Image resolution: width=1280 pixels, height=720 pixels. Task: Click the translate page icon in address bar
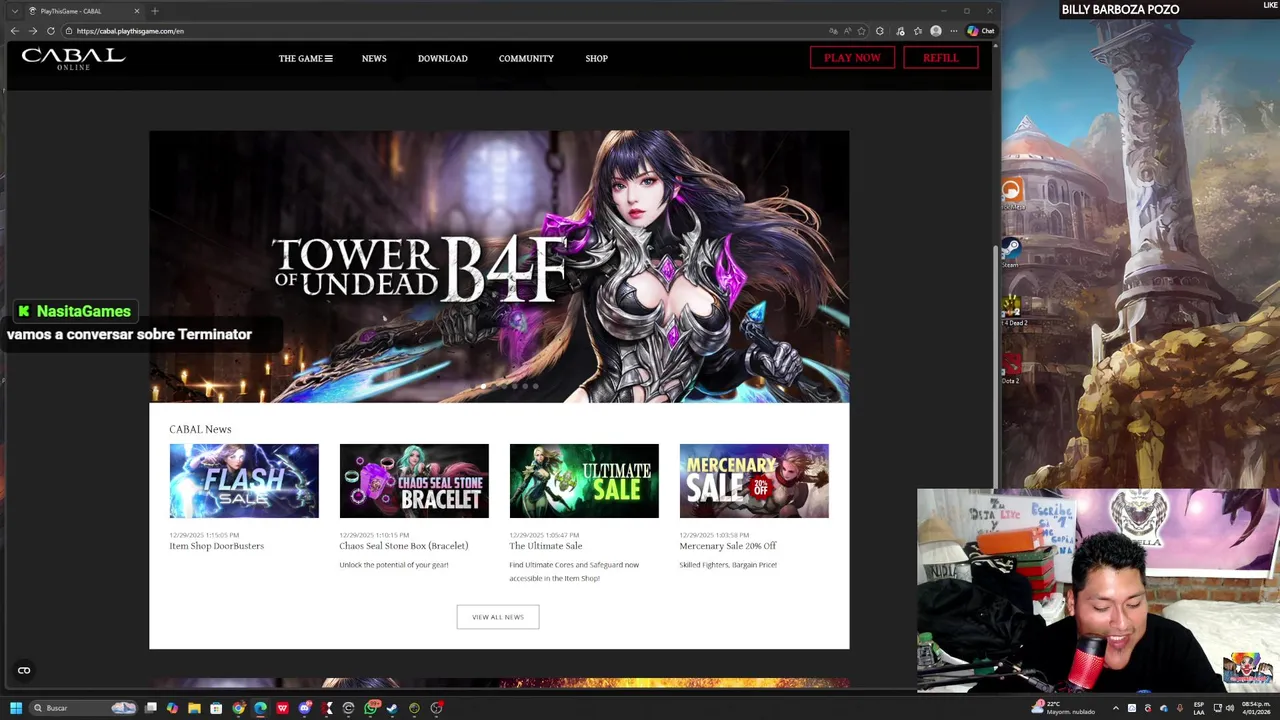click(834, 31)
